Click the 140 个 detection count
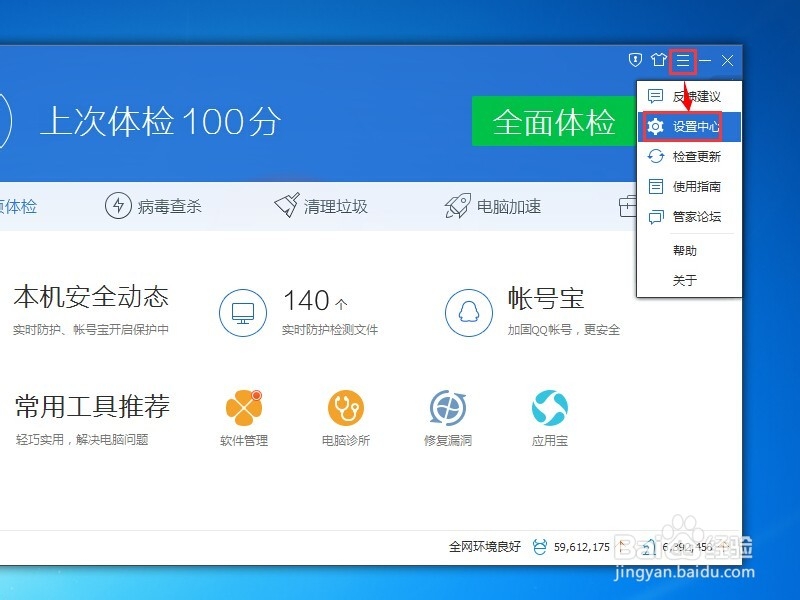This screenshot has height=600, width=800. [x=315, y=300]
